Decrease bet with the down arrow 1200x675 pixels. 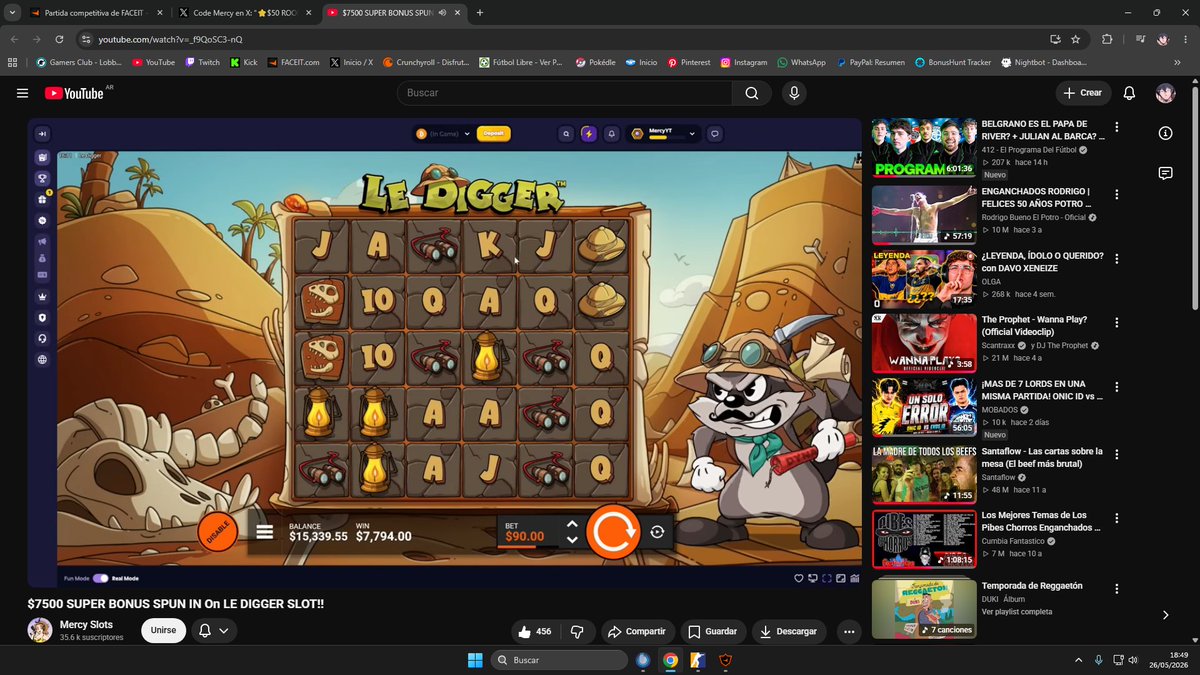572,540
